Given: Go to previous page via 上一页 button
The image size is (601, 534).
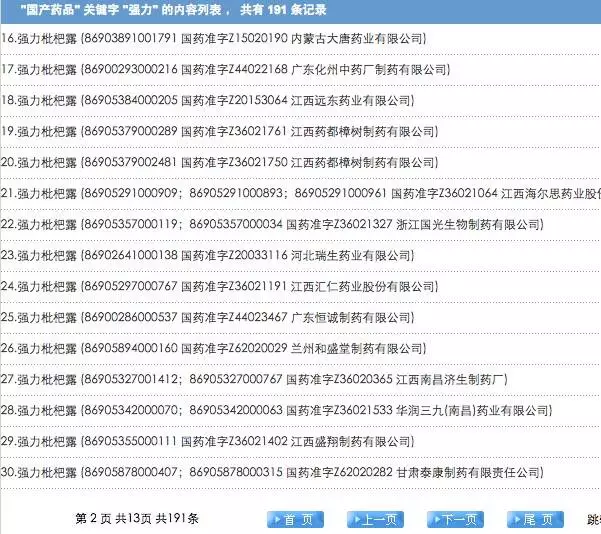Looking at the screenshot, I should [375, 519].
